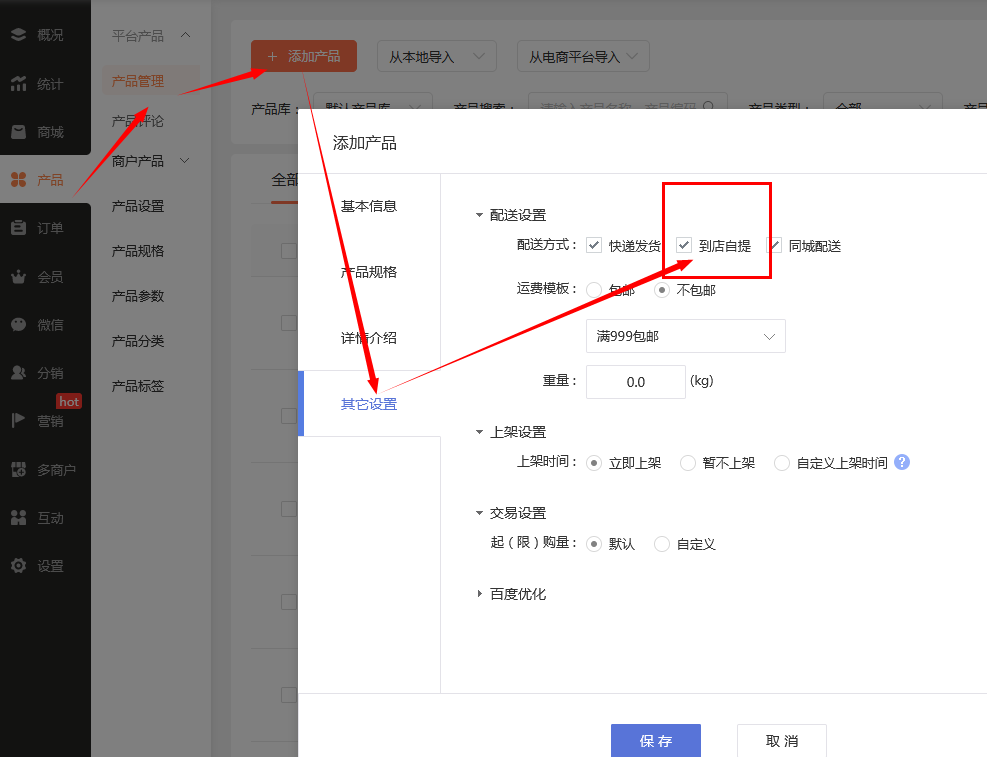
Task: Open the 订单 orders icon in sidebar
Action: click(18, 228)
